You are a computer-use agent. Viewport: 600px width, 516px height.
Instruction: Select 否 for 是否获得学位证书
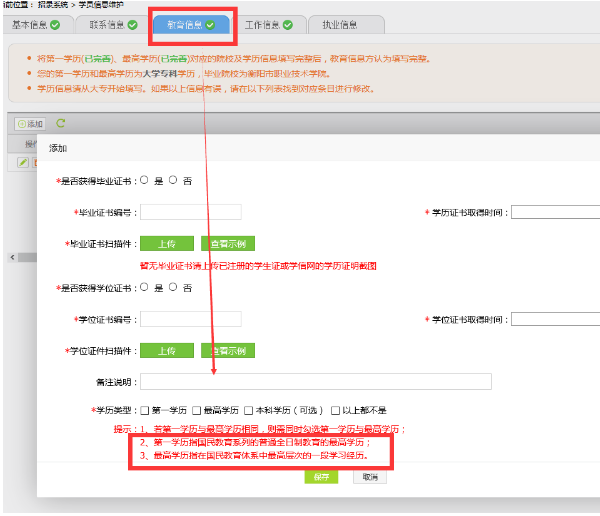[x=173, y=287]
